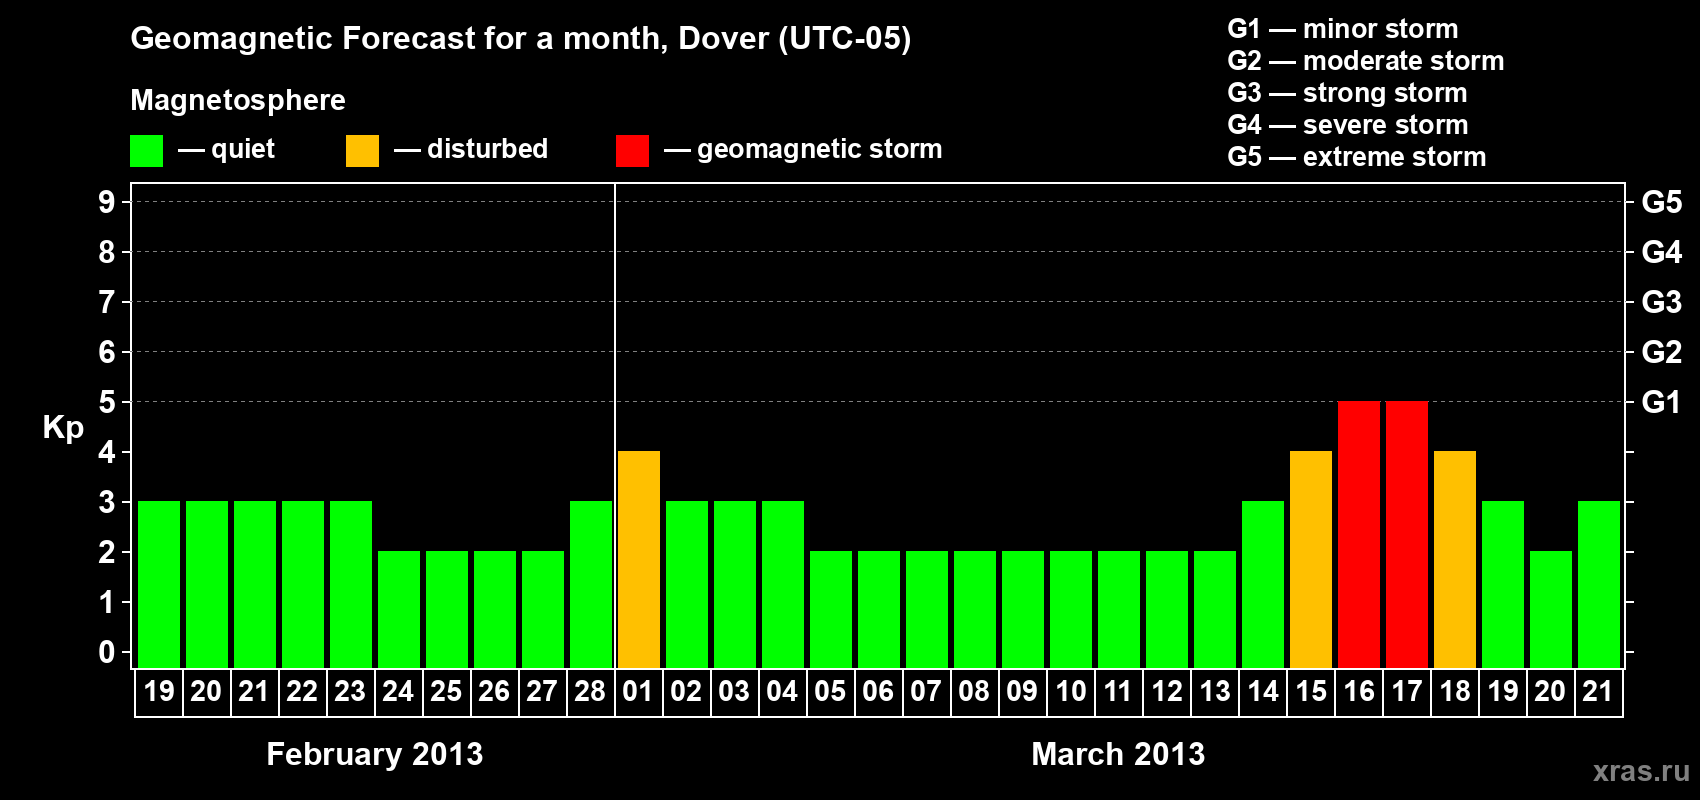Click the Kp value 5 on the axis
1700x800 pixels.
pyautogui.click(x=107, y=402)
